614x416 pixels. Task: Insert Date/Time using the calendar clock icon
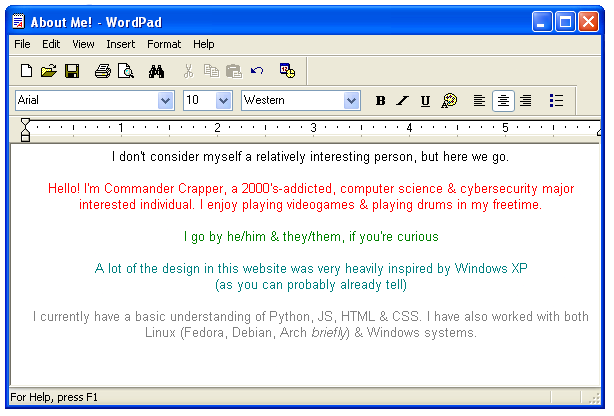(287, 71)
